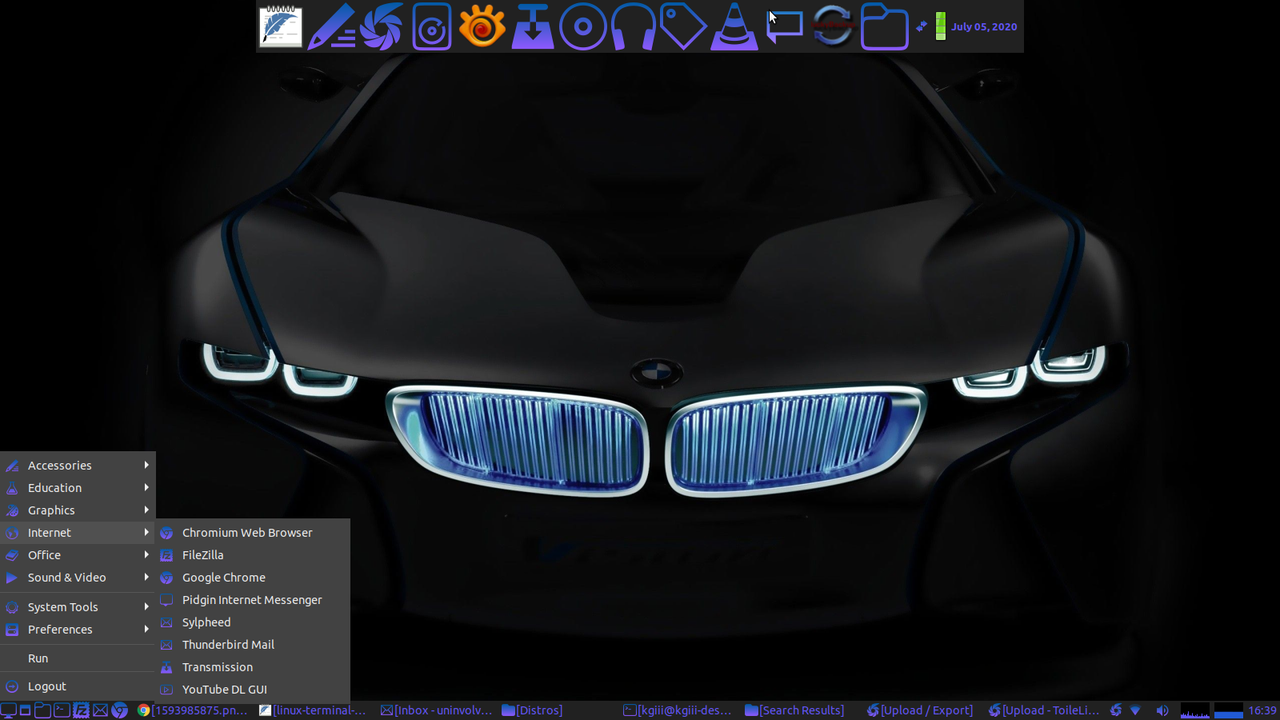The image size is (1280, 720).
Task: Switch to Upload / Export window
Action: [920, 710]
